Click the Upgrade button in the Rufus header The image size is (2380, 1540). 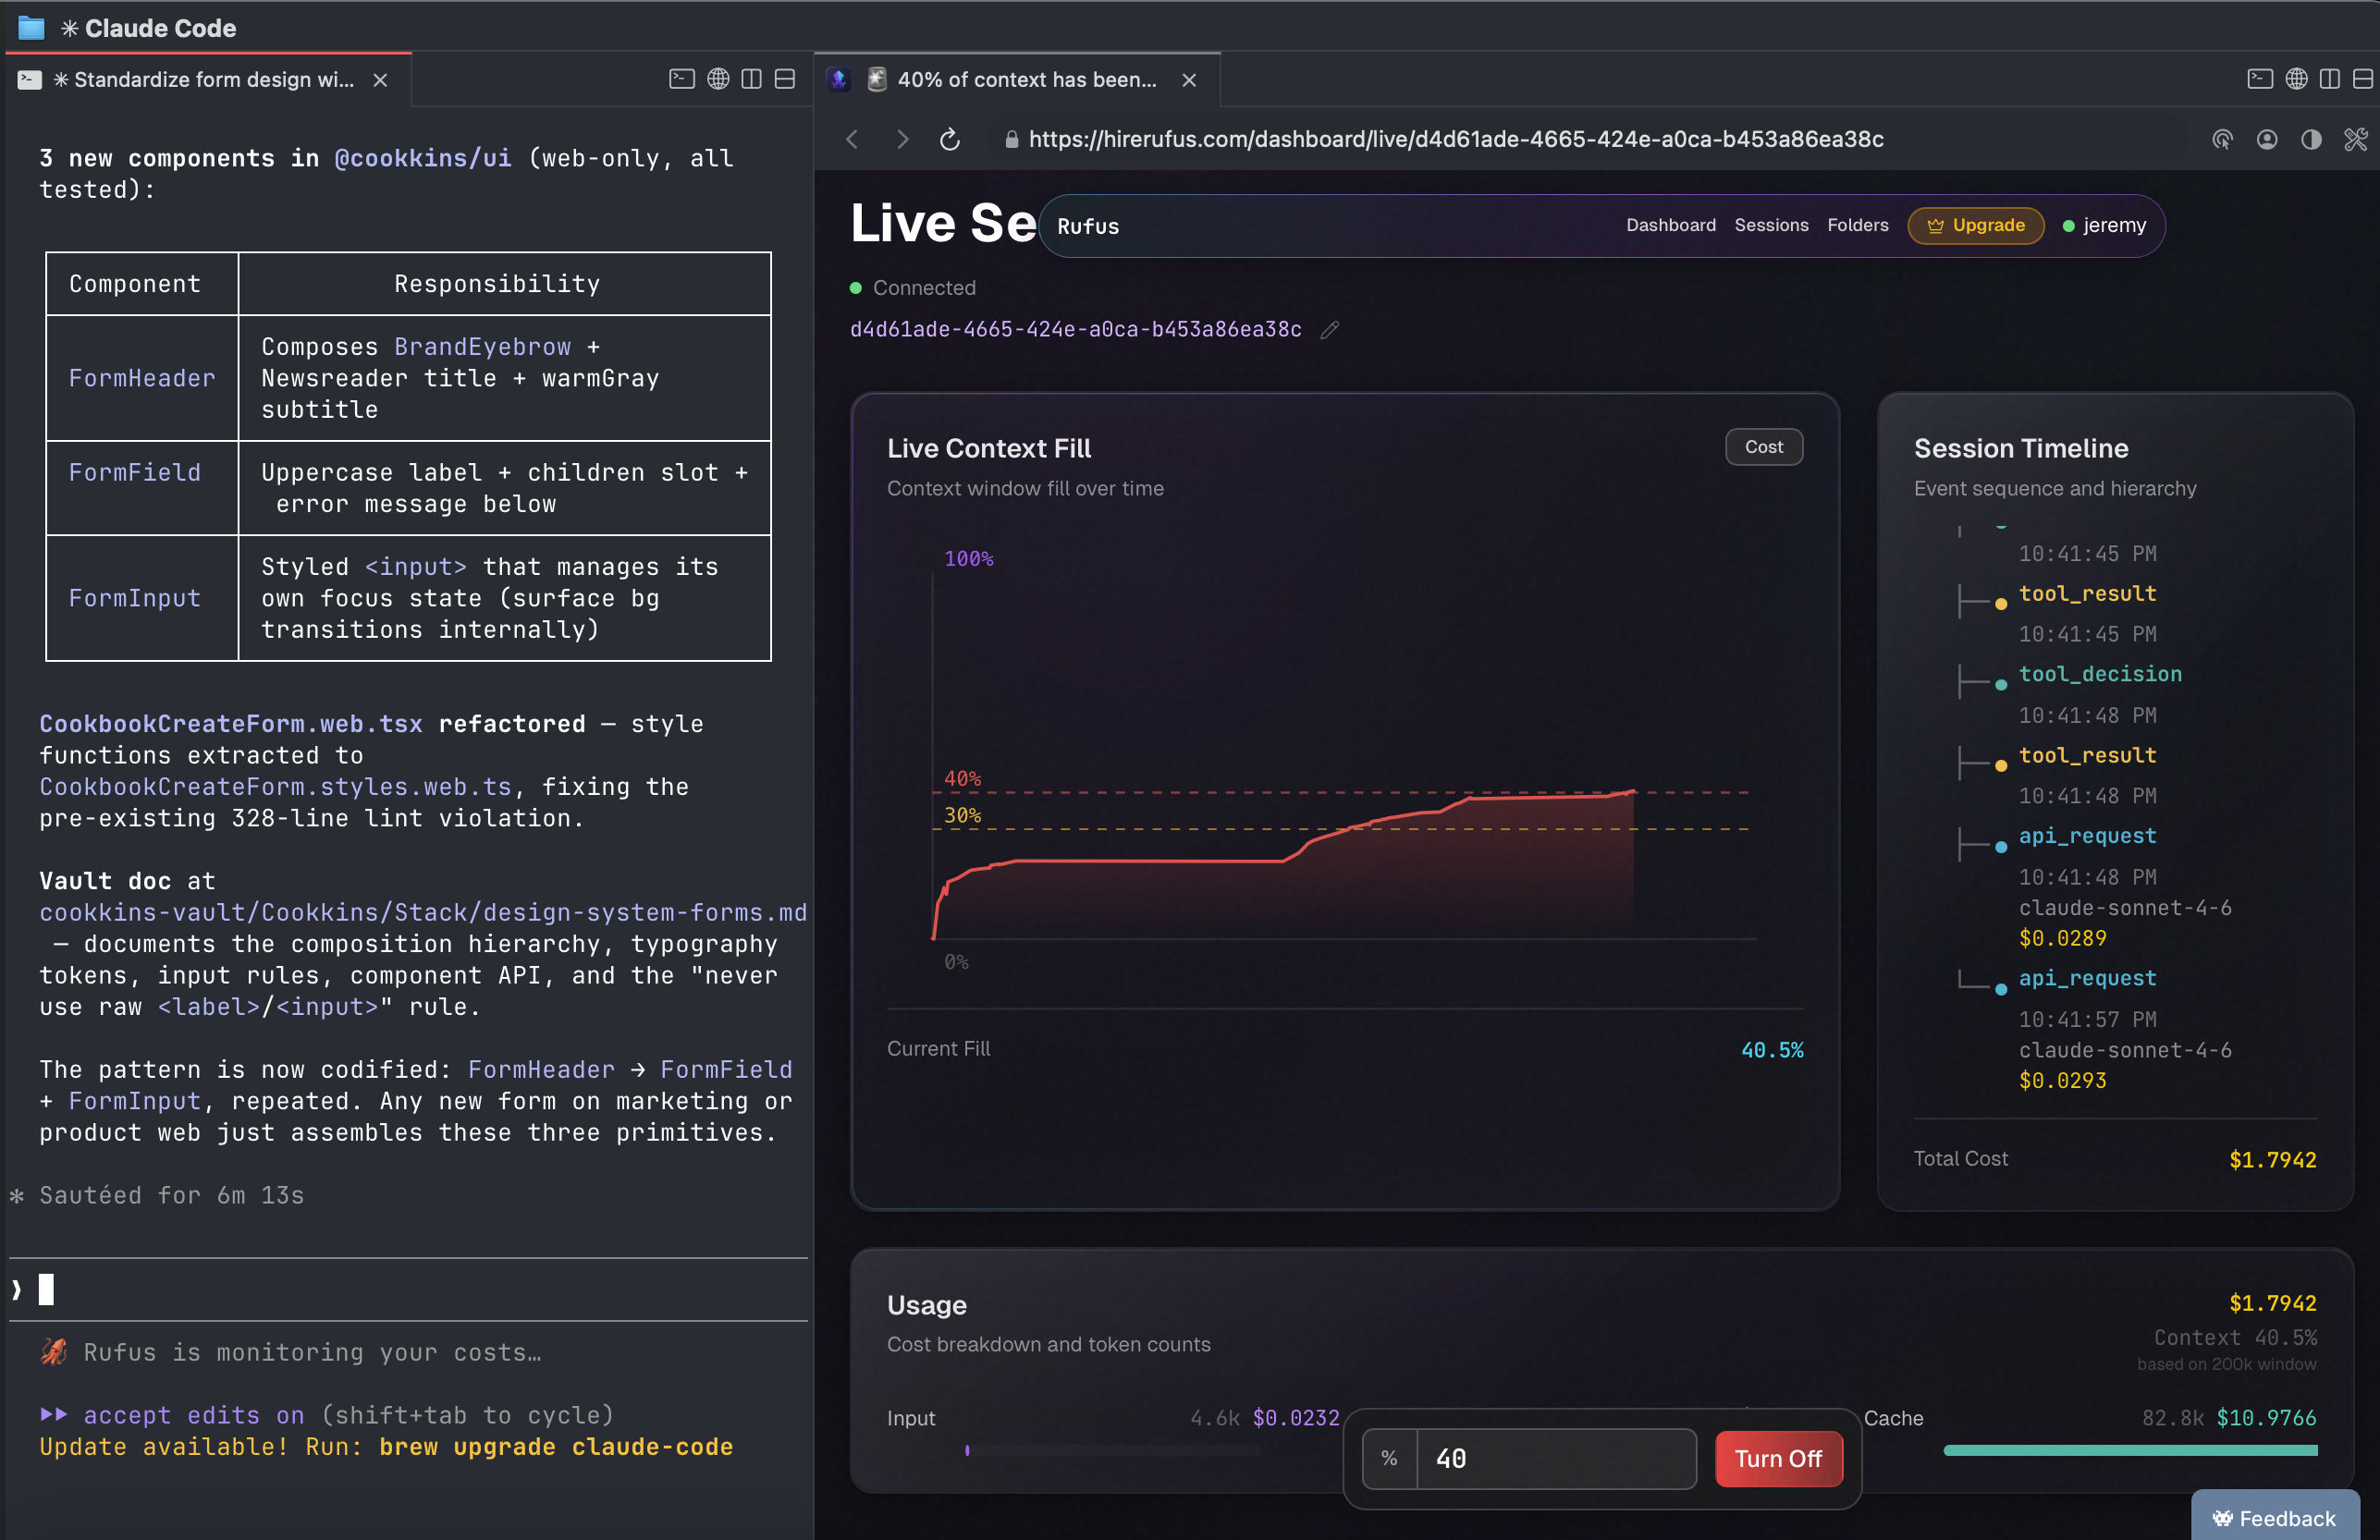pos(1975,225)
